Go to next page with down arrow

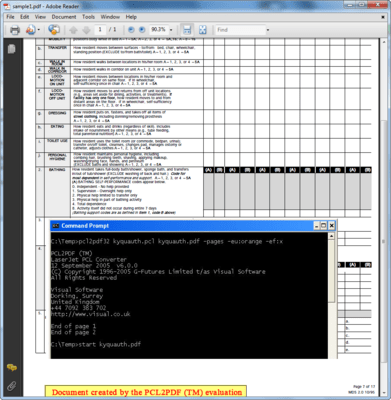(86, 30)
